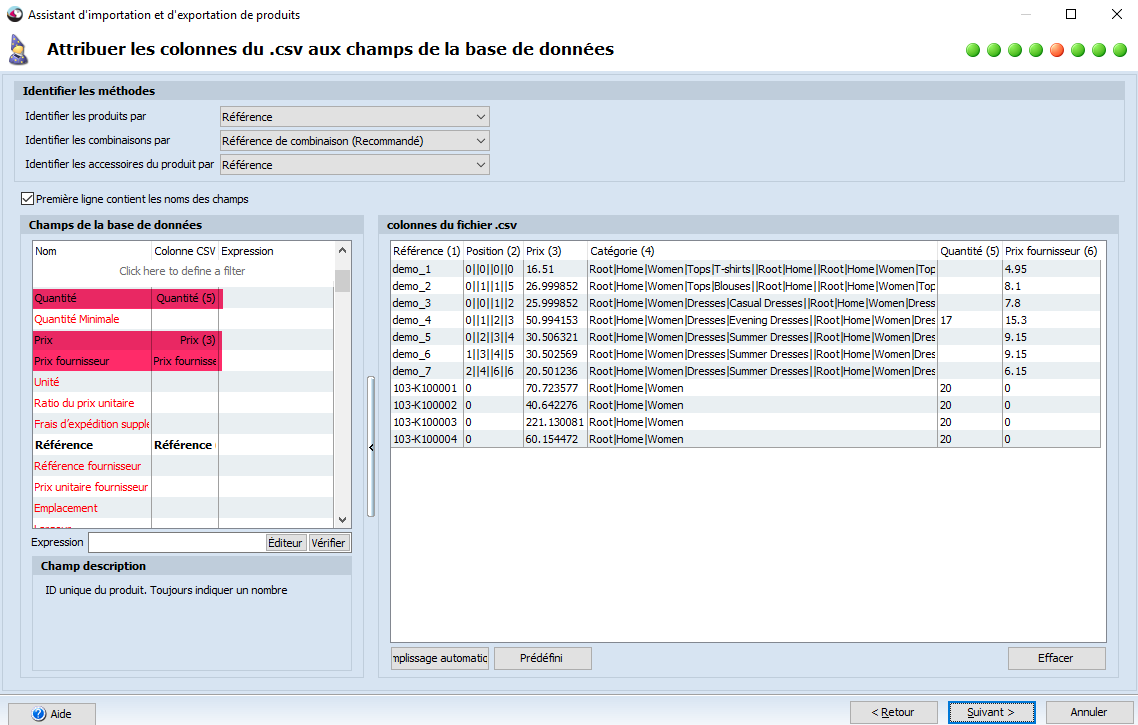Open the Éditeur for the expression
The height and width of the screenshot is (725, 1138).
tap(284, 542)
